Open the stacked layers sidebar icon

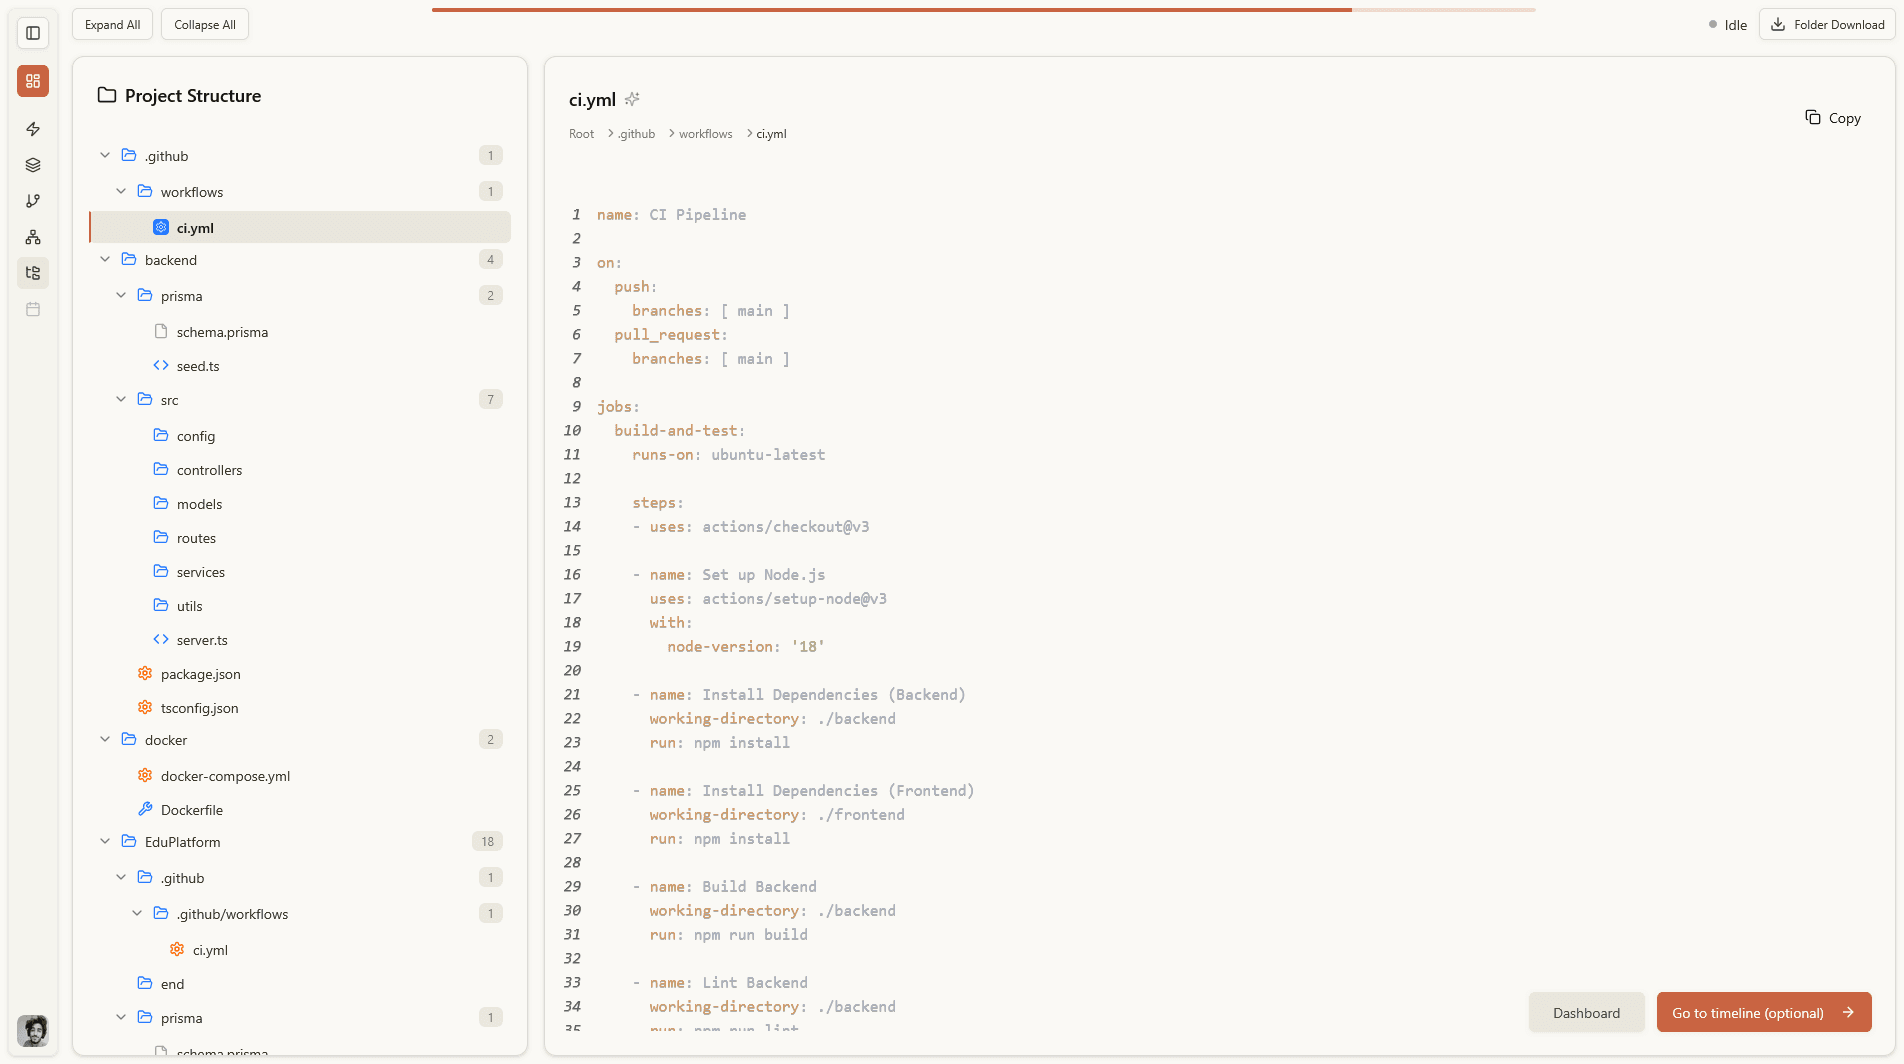33,165
